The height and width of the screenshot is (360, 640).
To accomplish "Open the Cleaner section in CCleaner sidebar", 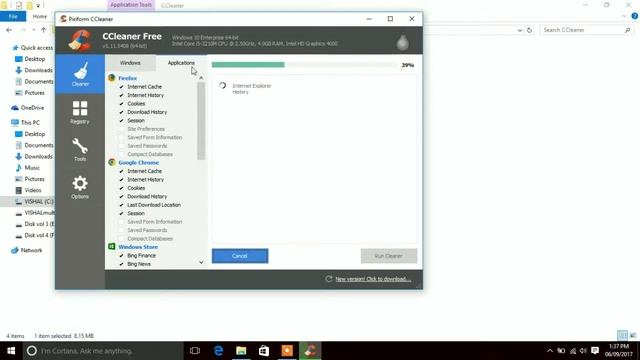I will 80,74.
